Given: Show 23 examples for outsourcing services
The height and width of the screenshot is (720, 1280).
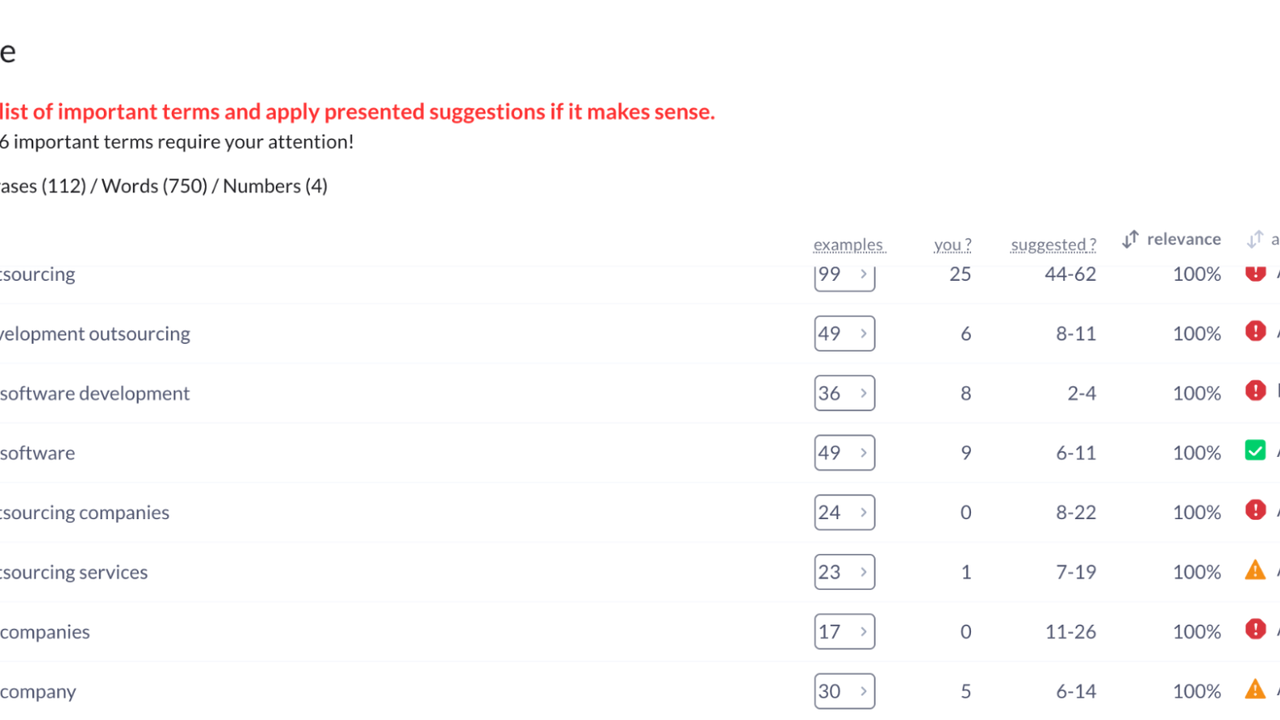Looking at the screenshot, I should pos(844,572).
